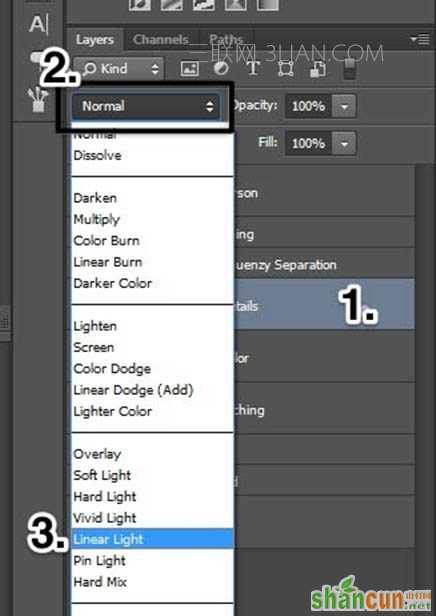Select the brushes cup tool icon
436x616 pixels.
coord(38,100)
